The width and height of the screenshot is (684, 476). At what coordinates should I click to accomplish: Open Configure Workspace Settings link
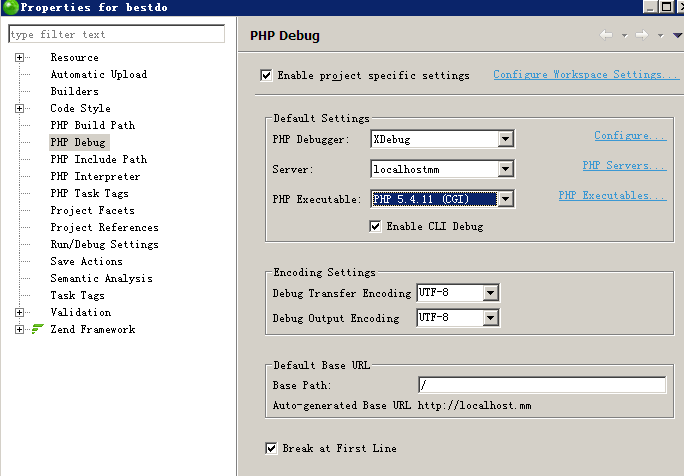pos(586,75)
